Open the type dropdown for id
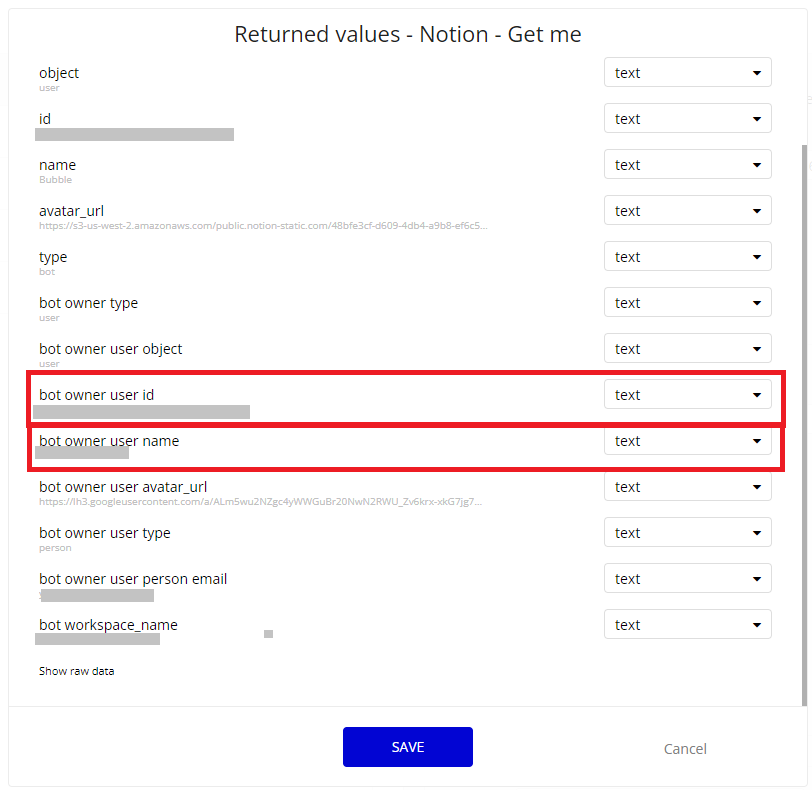 coord(687,119)
